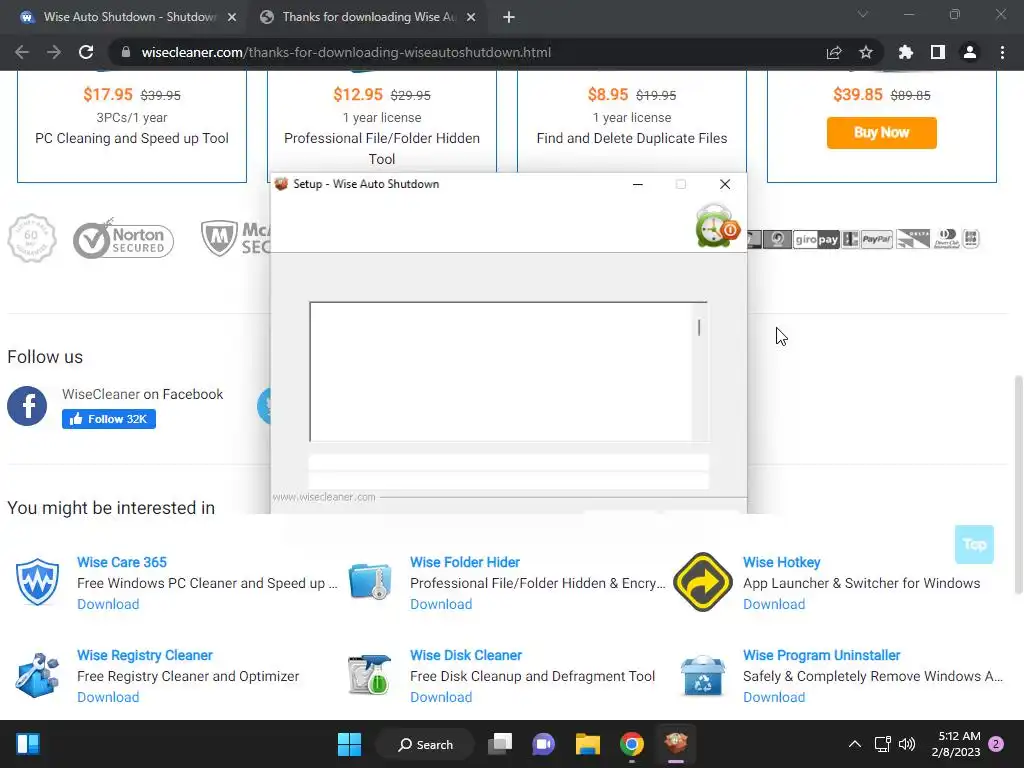The width and height of the screenshot is (1024, 768).
Task: Download Wise Disk Cleaner
Action: 441,697
